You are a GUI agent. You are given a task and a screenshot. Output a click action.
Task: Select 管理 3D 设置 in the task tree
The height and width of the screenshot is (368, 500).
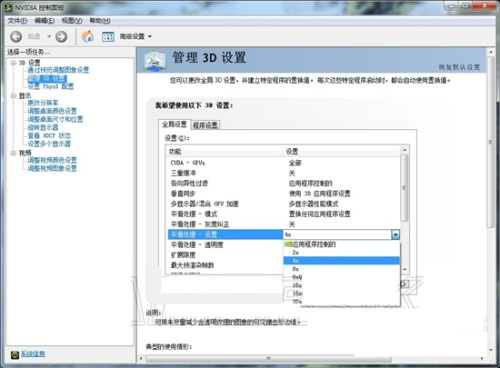pos(47,78)
